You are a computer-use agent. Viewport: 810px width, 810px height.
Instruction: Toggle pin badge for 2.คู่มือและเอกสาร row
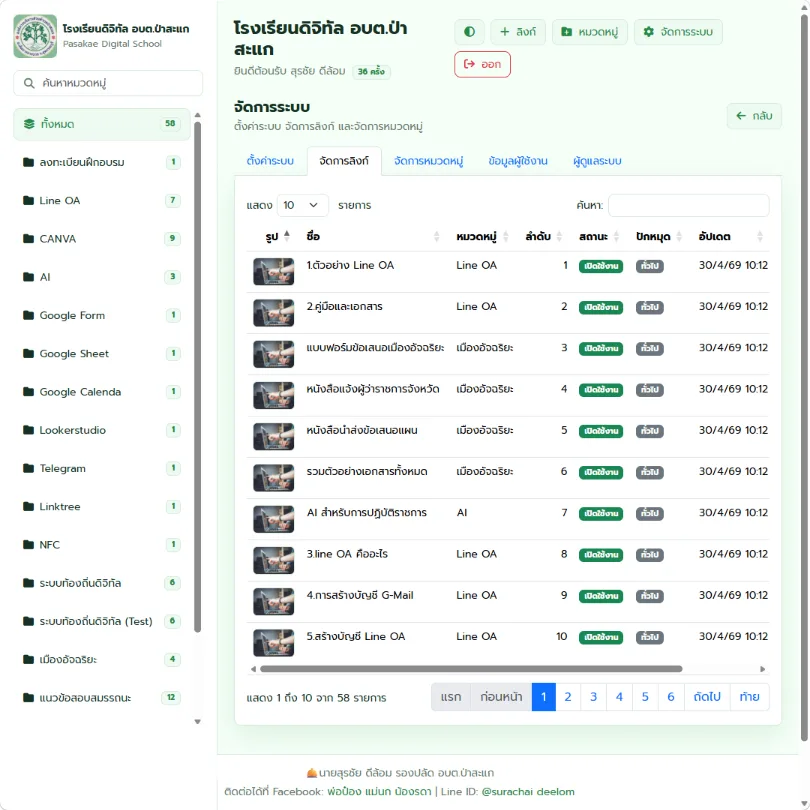coord(649,307)
